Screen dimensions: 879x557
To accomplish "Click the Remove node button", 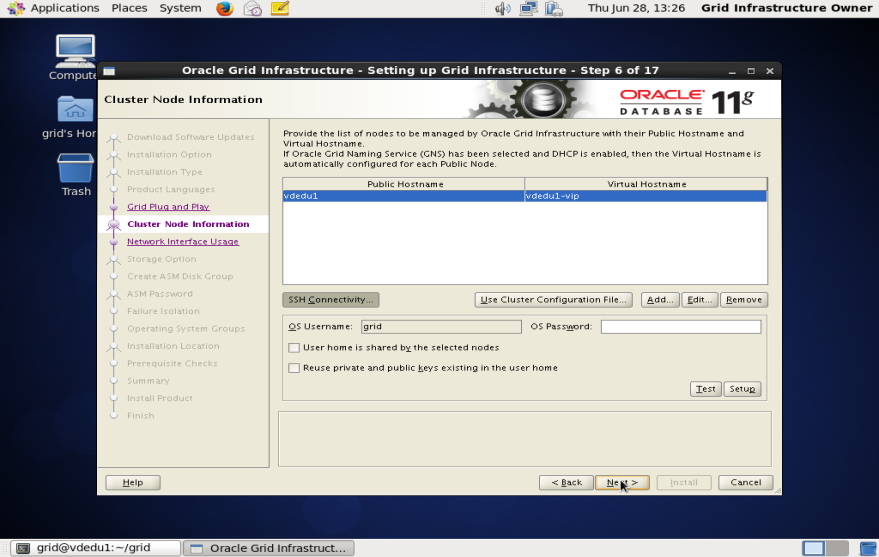I will coord(744,300).
